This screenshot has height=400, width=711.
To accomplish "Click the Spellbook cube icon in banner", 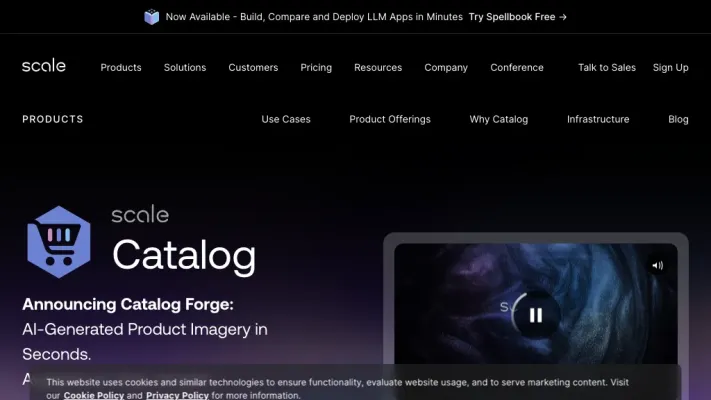I will pos(151,17).
